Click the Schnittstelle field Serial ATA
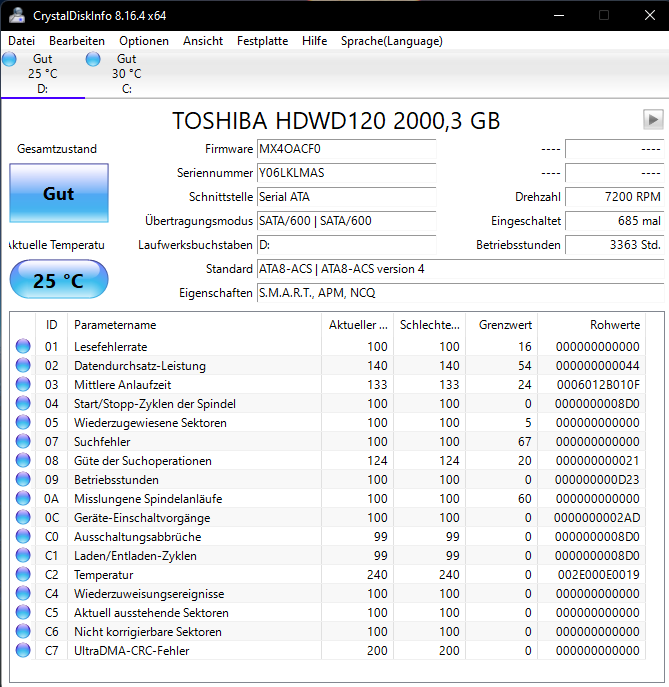Image resolution: width=669 pixels, height=687 pixels. [346, 197]
